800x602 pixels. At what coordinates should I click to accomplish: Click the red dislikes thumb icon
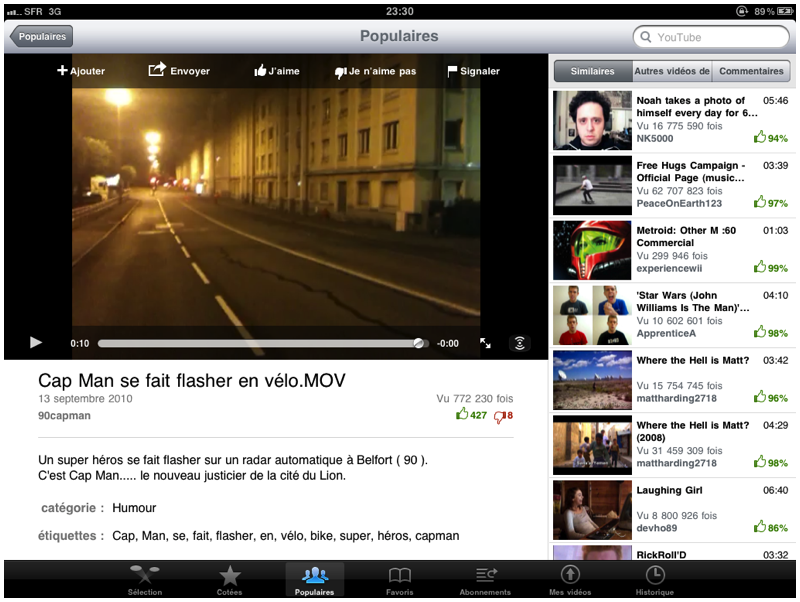click(499, 417)
